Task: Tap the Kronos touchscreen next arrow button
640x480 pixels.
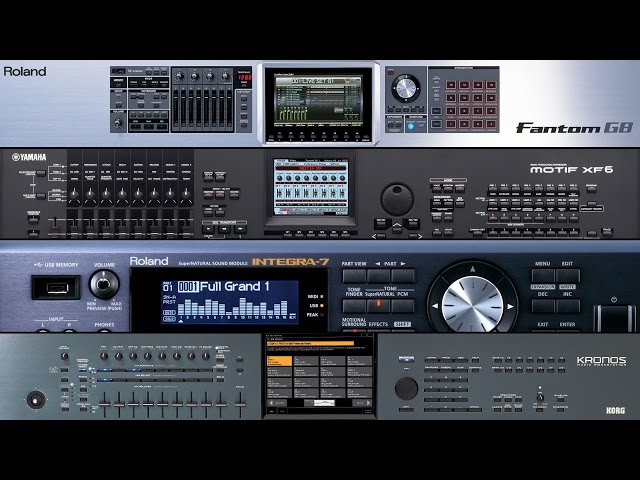Action: click(x=362, y=403)
